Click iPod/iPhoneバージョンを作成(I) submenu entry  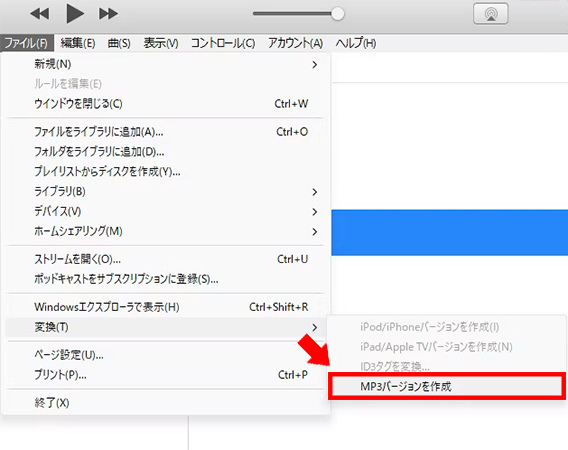[446, 327]
